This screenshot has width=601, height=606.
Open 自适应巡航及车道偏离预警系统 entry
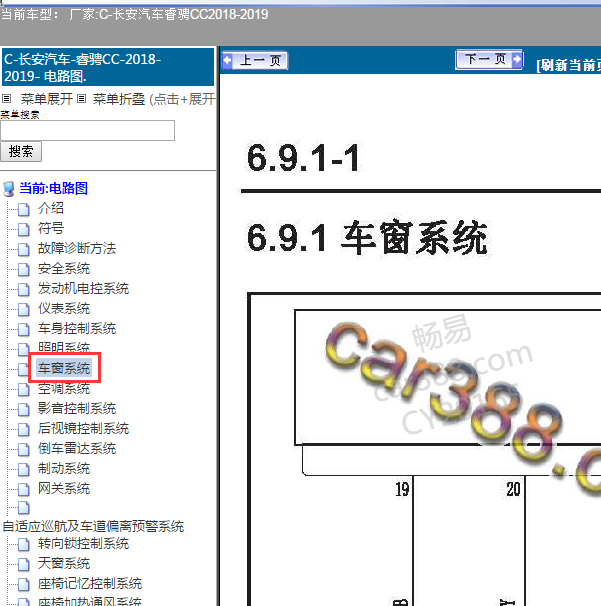coord(94,526)
